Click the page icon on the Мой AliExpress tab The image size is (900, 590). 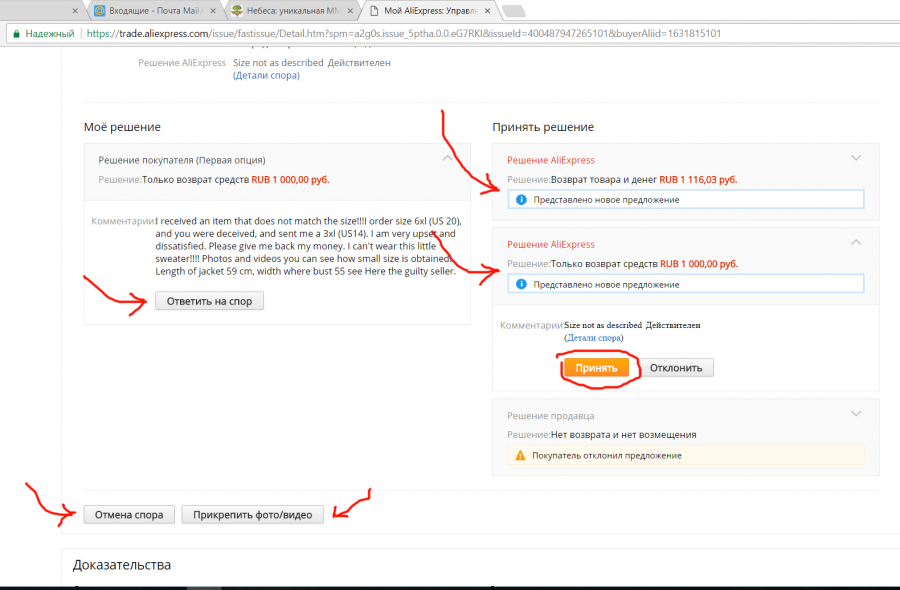pyautogui.click(x=374, y=10)
